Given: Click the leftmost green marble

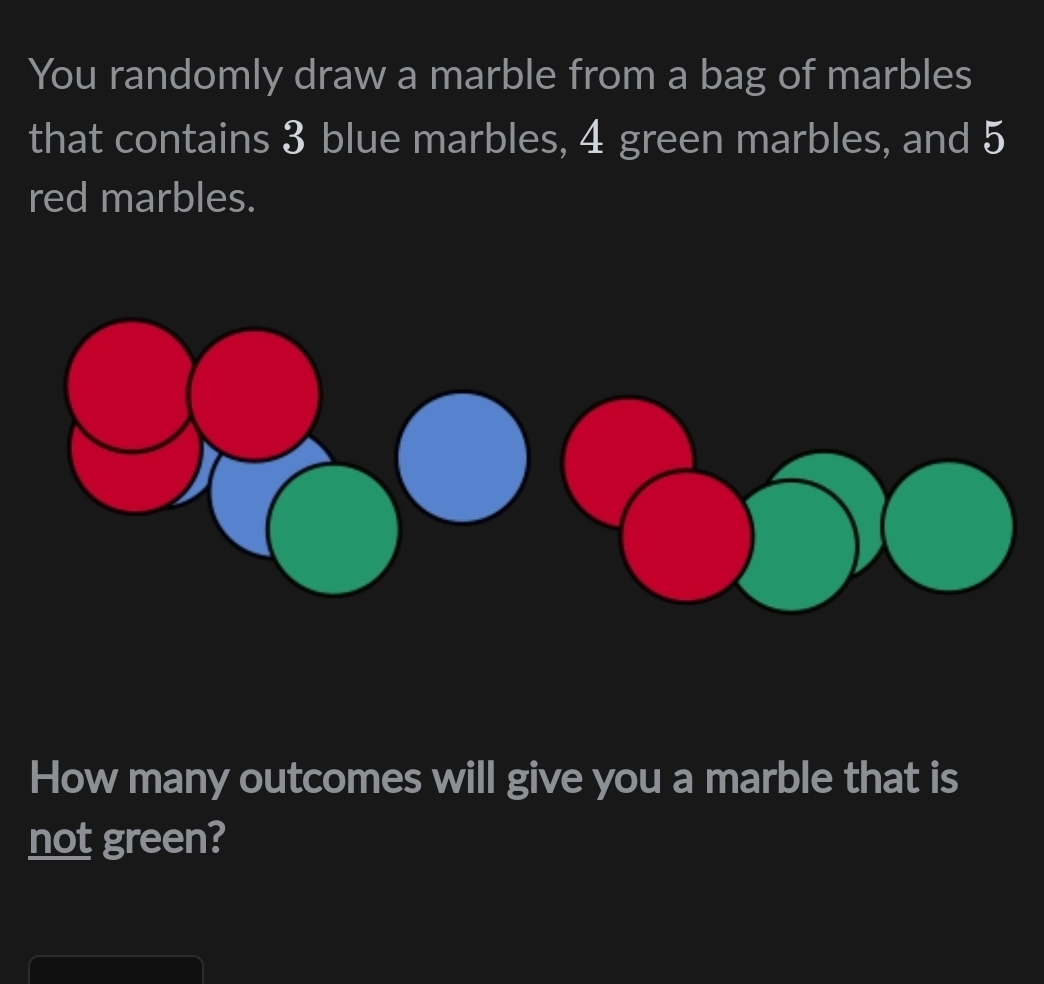Looking at the screenshot, I should coord(334,530).
